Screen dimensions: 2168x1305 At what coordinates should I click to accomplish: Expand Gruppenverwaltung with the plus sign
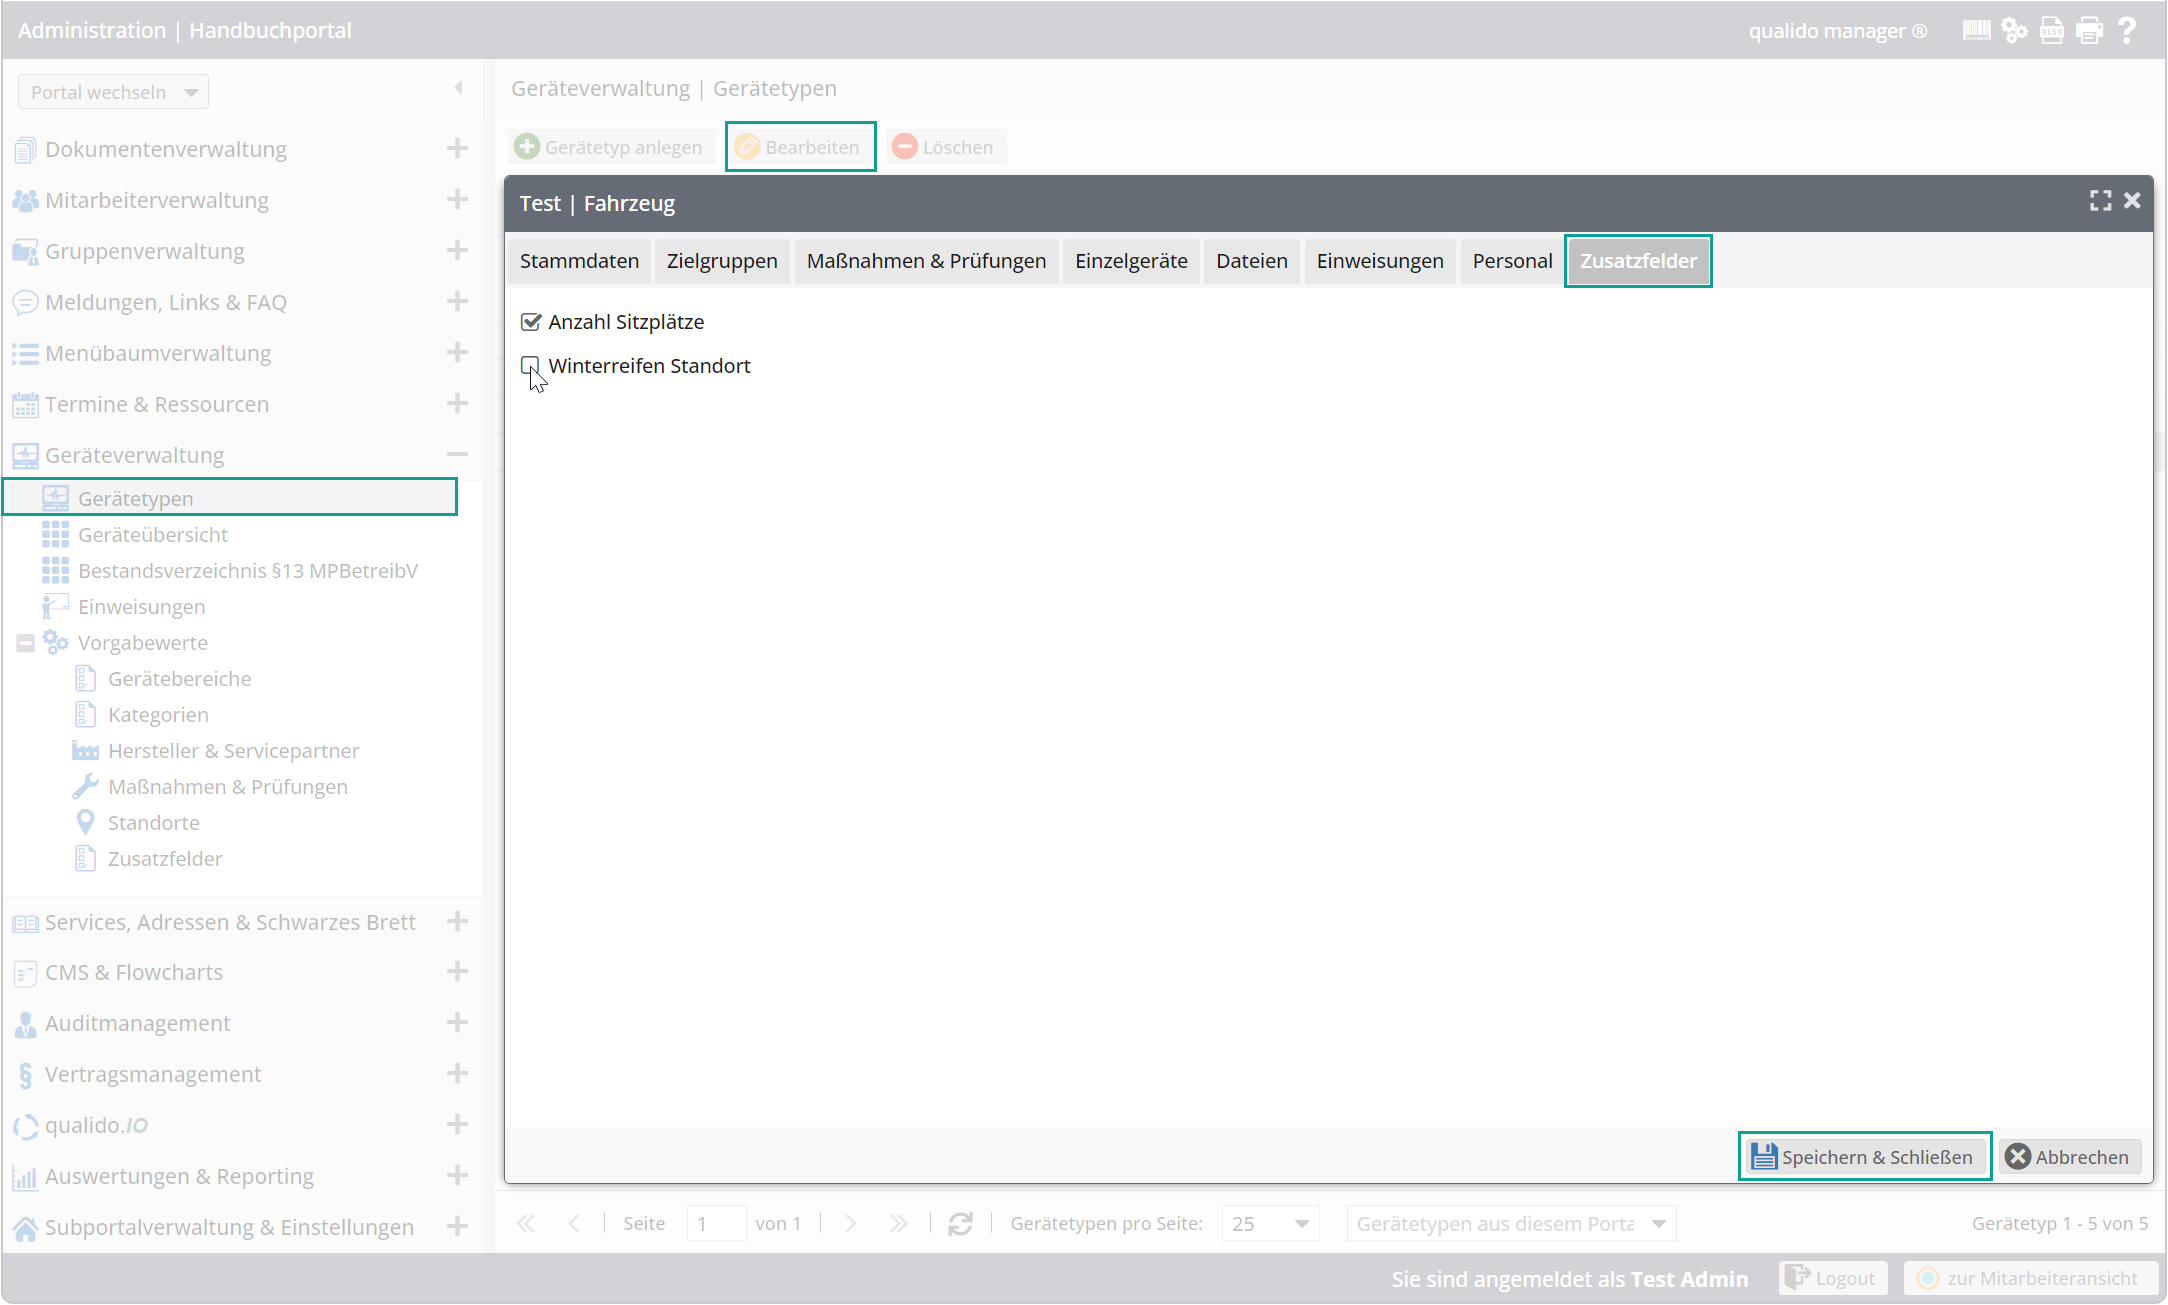click(457, 251)
